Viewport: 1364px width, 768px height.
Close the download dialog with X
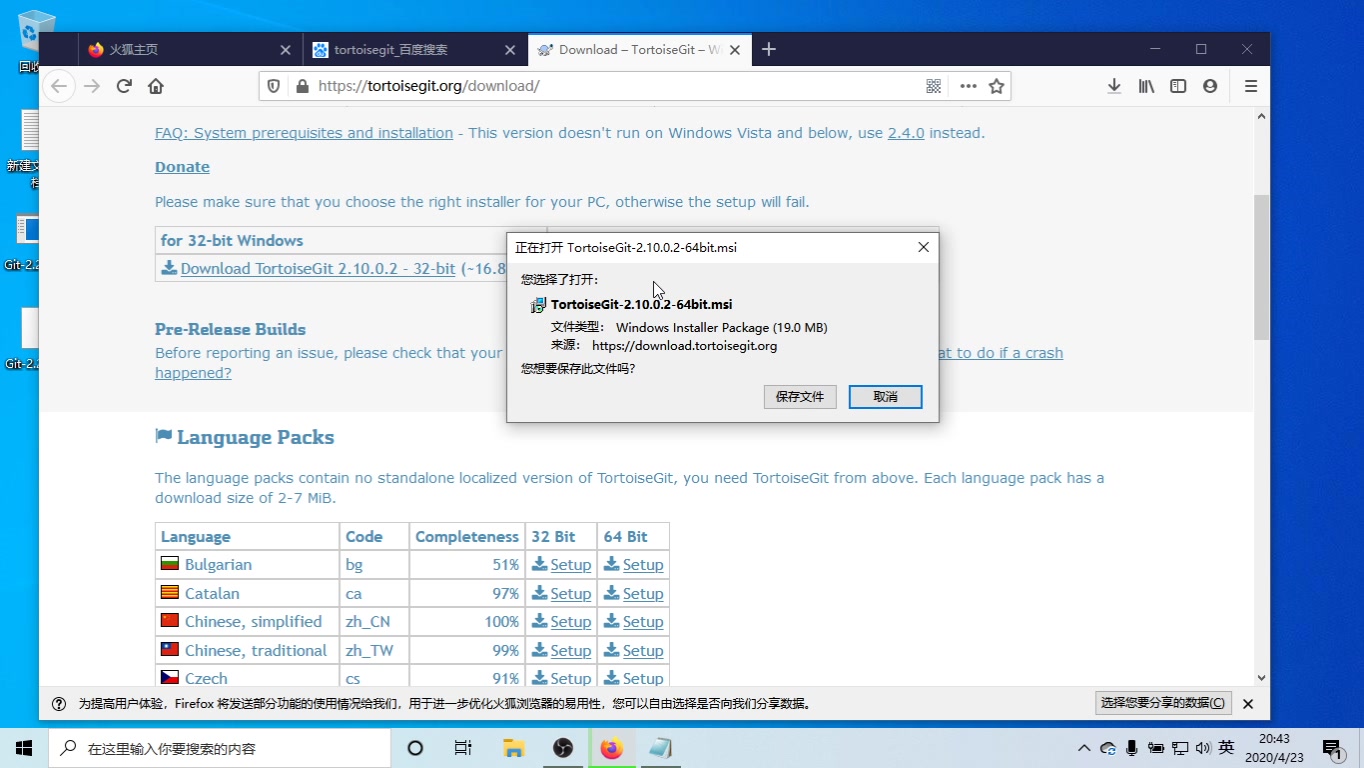(x=924, y=247)
